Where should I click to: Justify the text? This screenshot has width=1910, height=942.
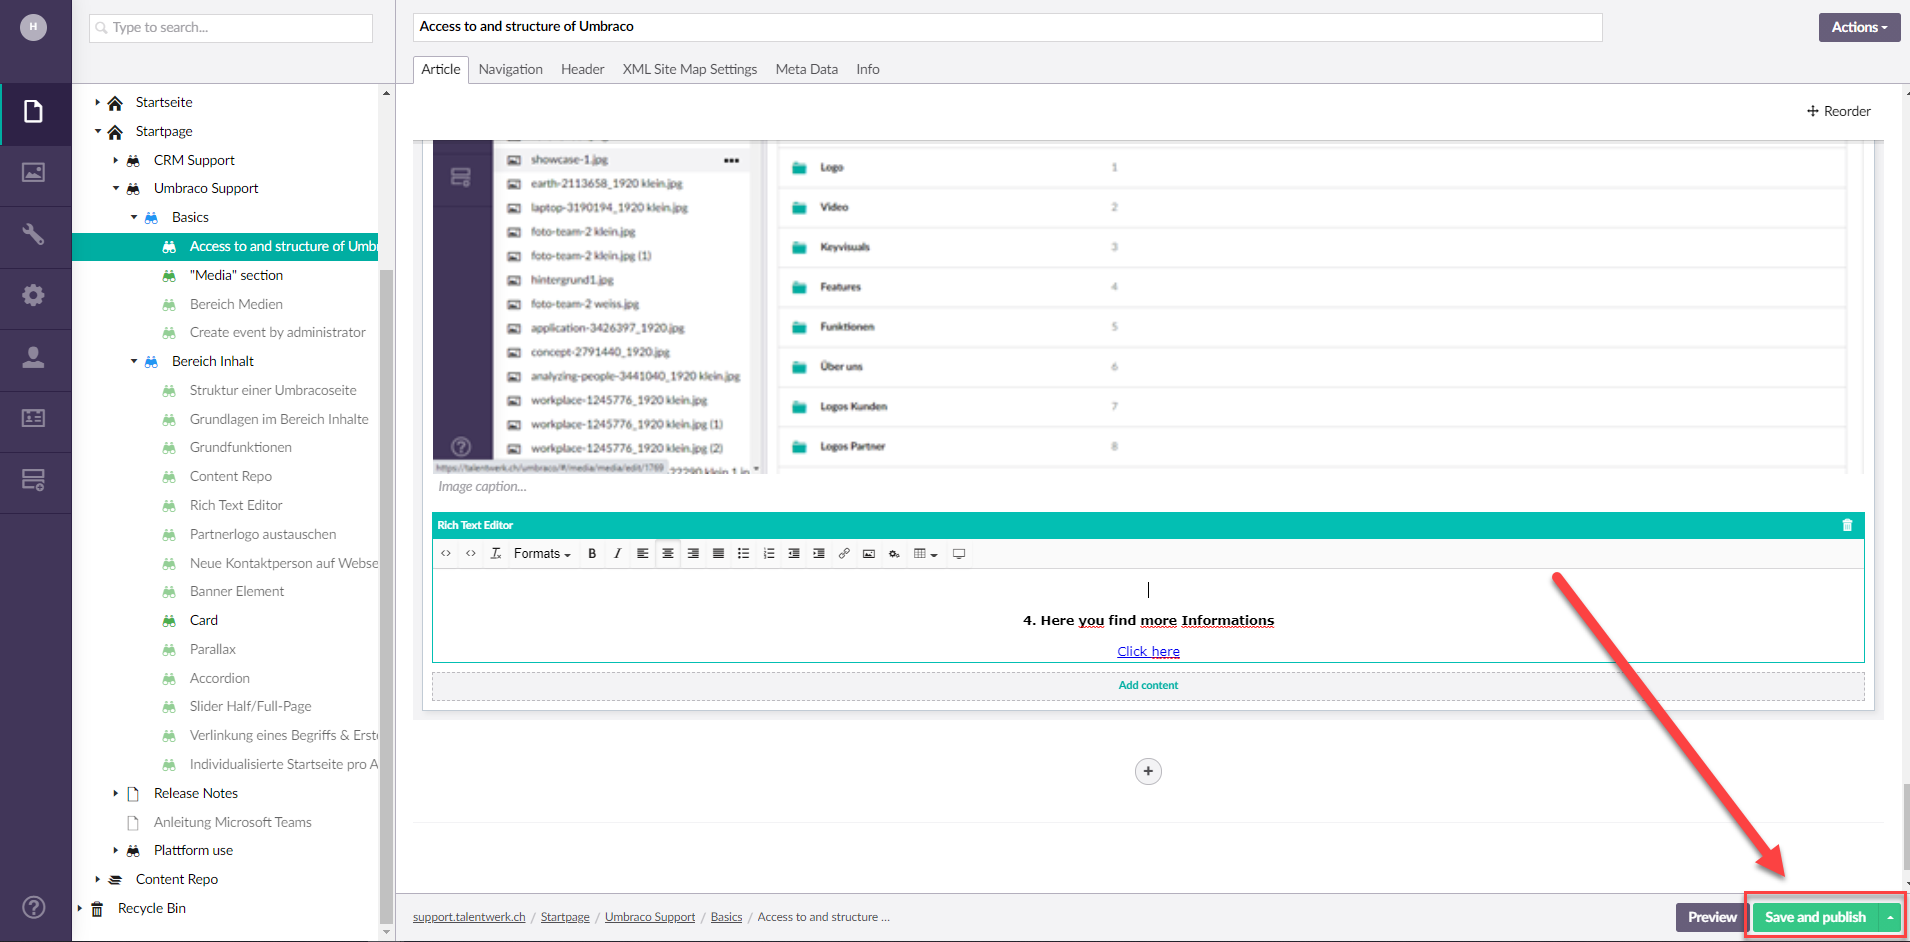[x=718, y=554]
